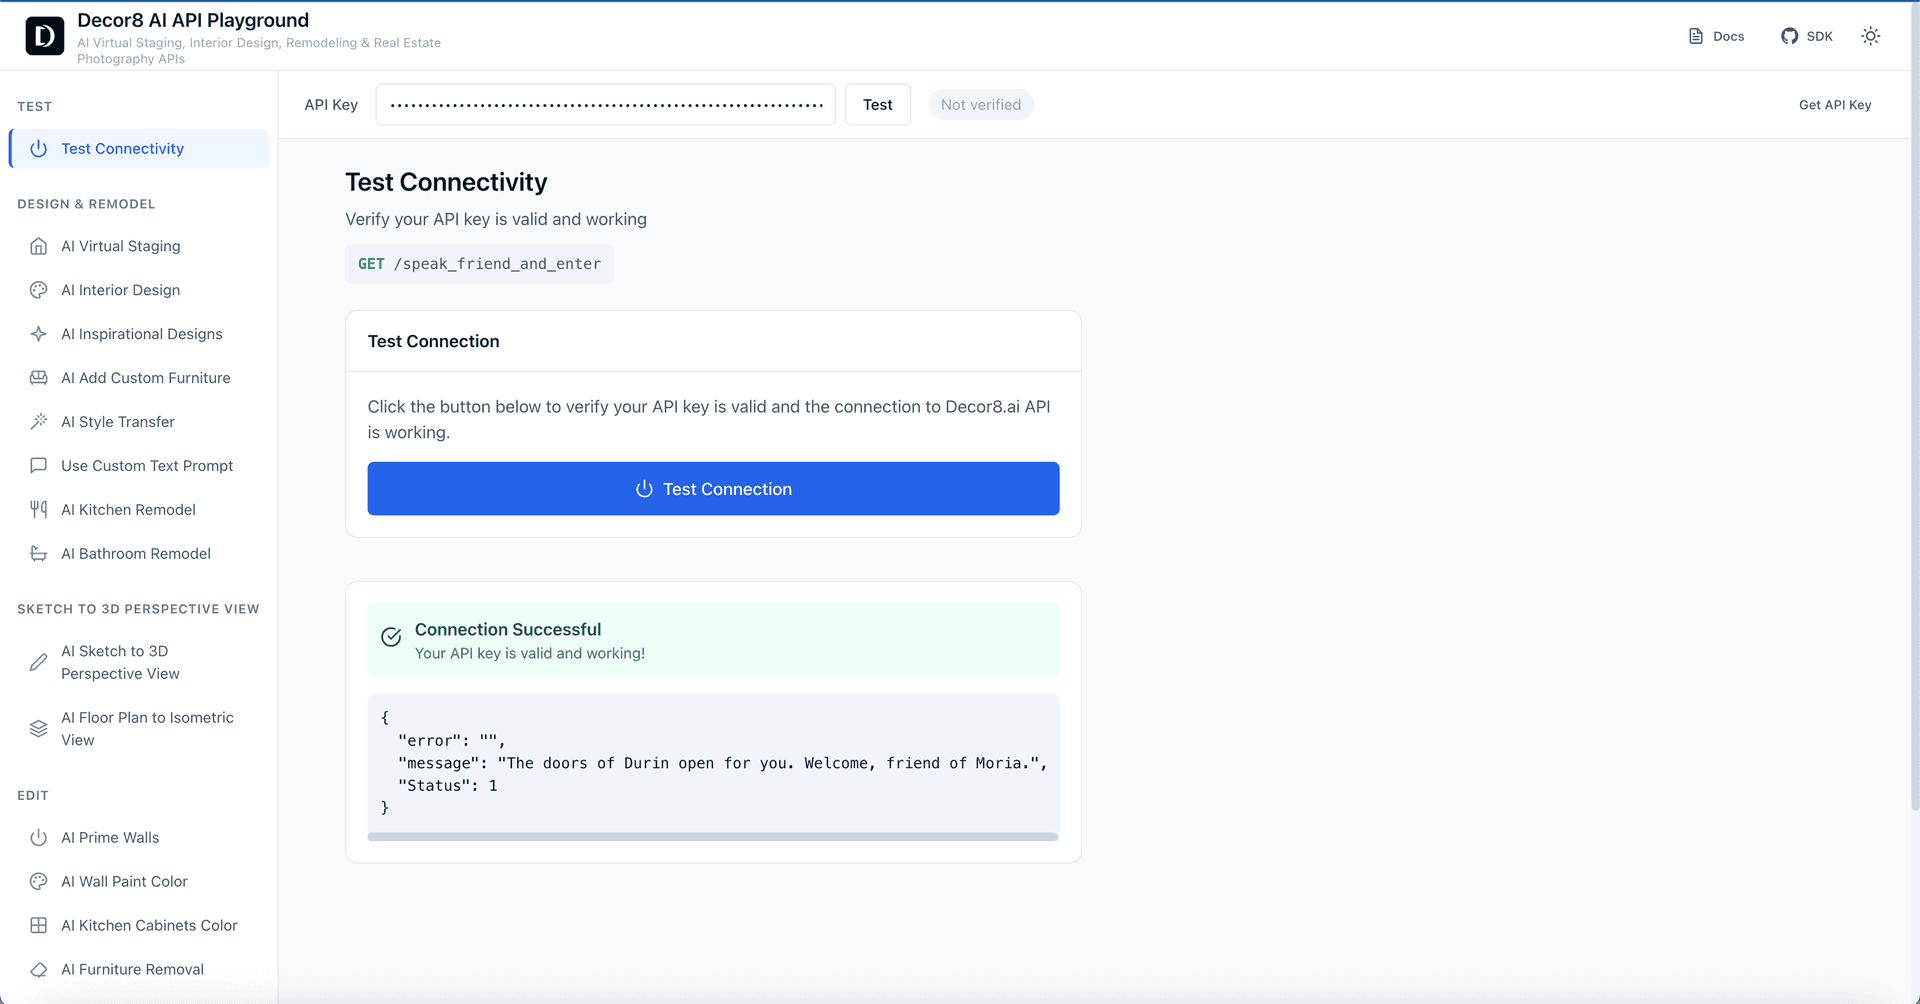Click the Get API Key link
The width and height of the screenshot is (1920, 1004).
(1835, 104)
